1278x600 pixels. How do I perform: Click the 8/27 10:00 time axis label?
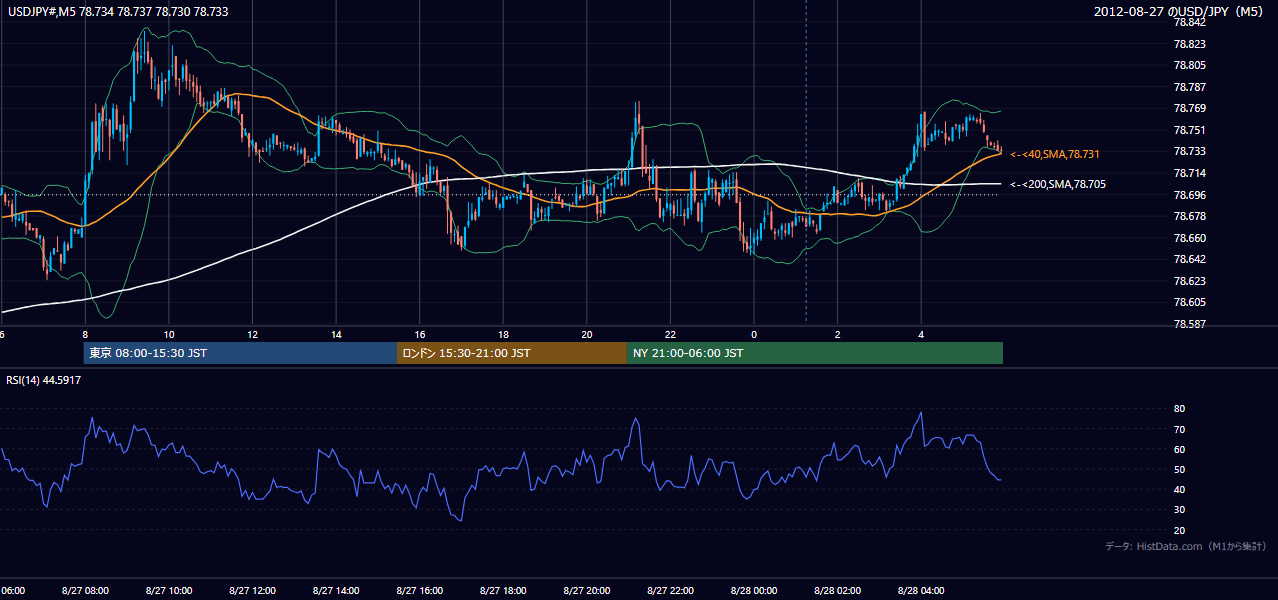click(169, 590)
